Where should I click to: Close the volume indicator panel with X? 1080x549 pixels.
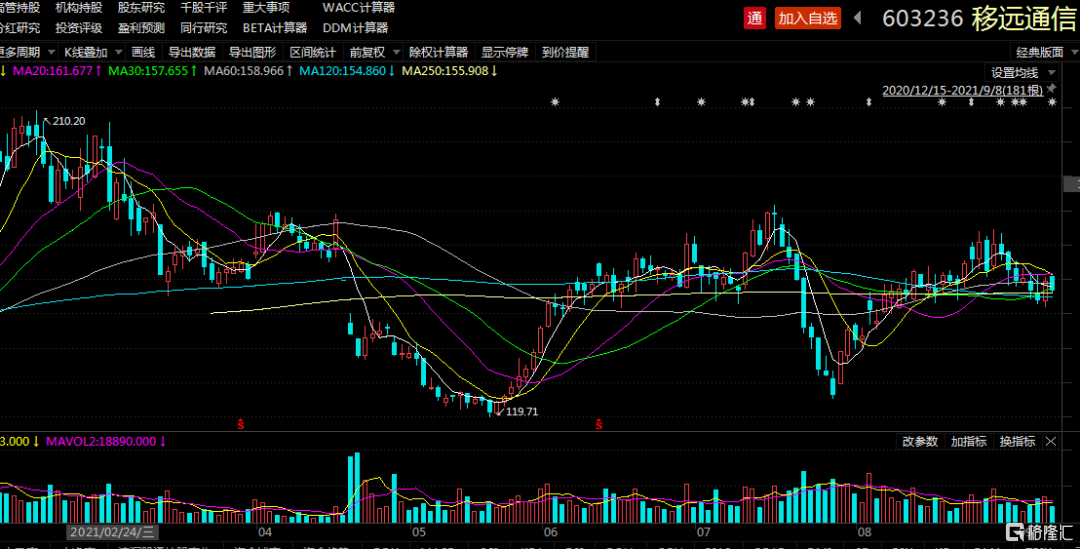[x=1050, y=442]
